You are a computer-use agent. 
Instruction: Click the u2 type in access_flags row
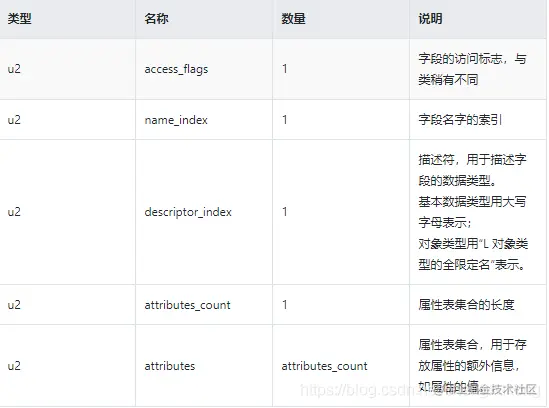(14, 69)
